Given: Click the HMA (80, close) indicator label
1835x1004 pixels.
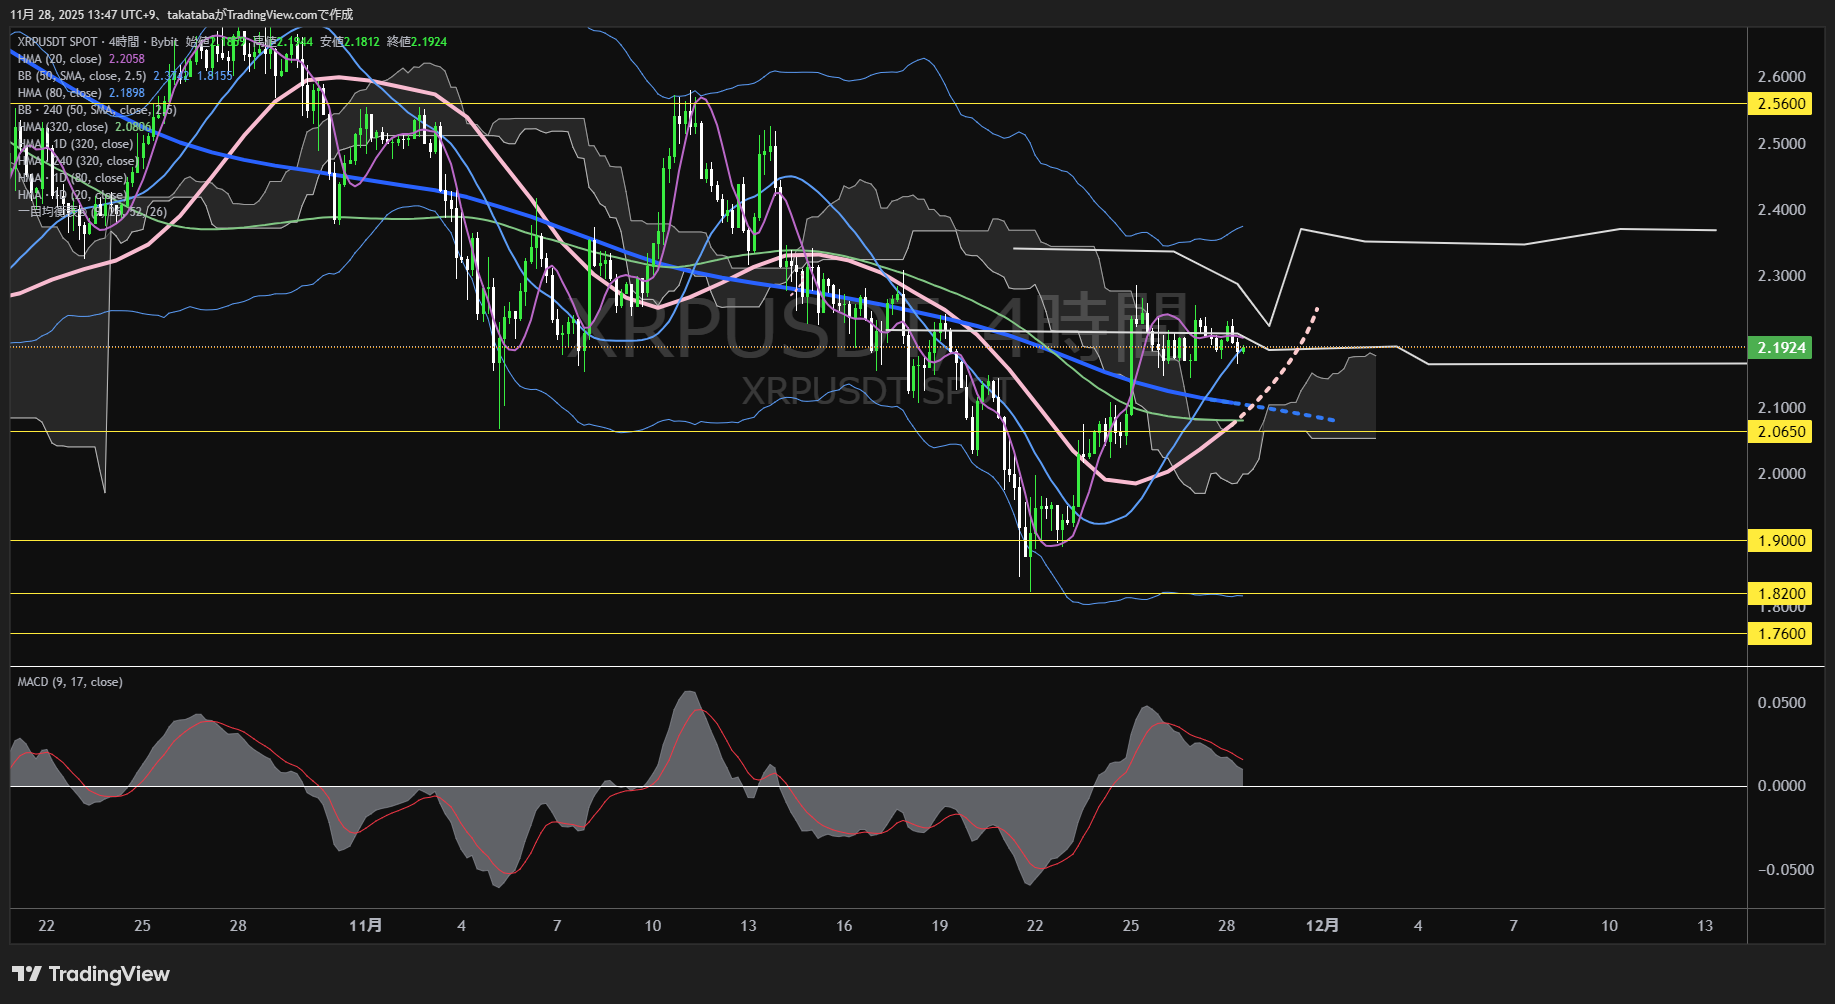Looking at the screenshot, I should [x=60, y=93].
